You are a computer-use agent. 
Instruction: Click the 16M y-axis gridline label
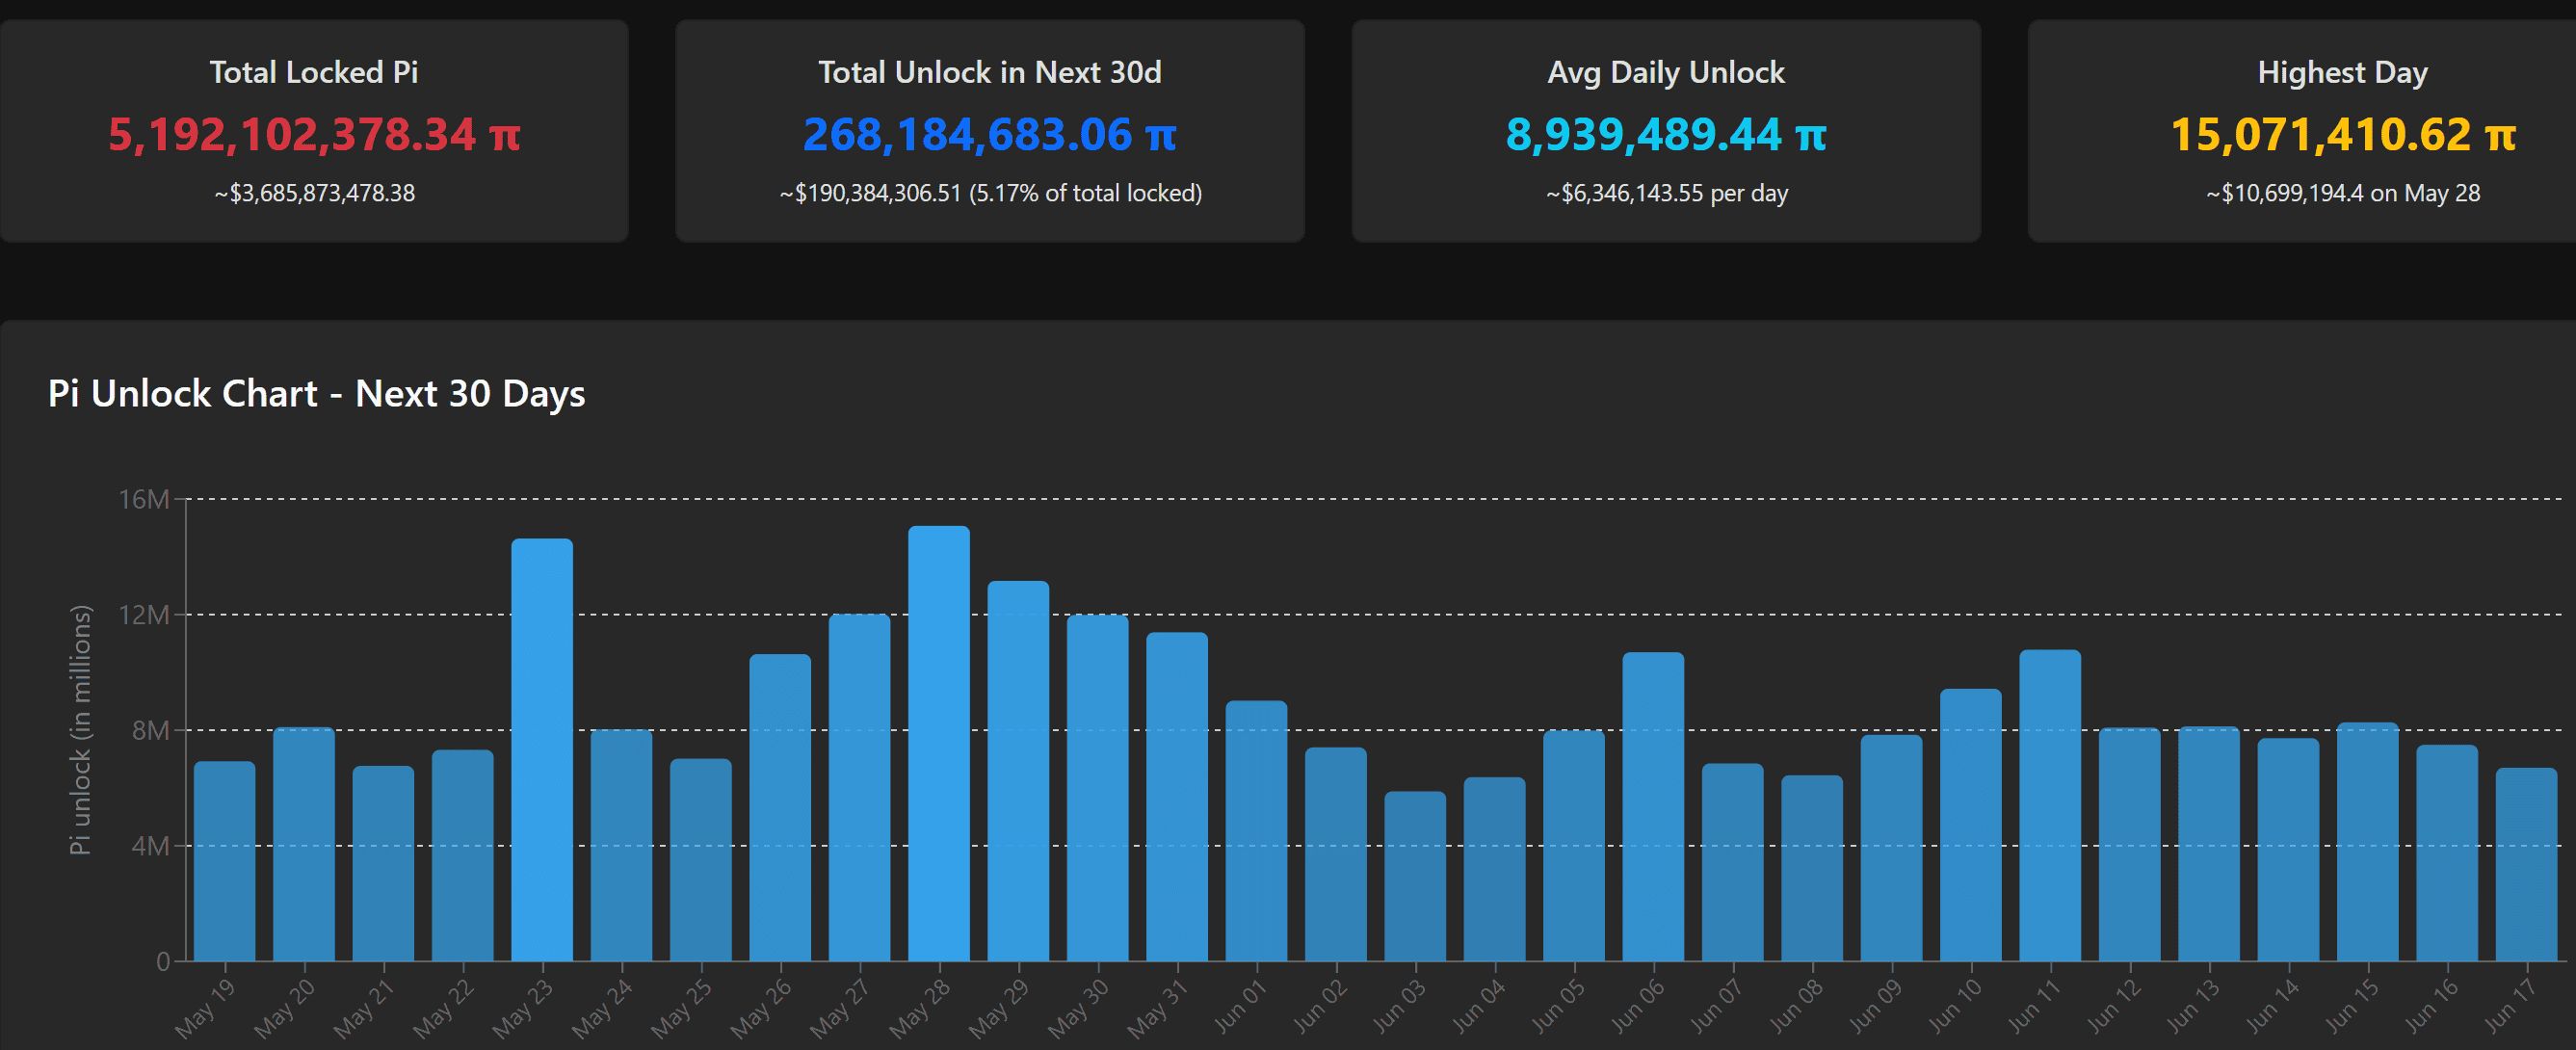tap(144, 499)
